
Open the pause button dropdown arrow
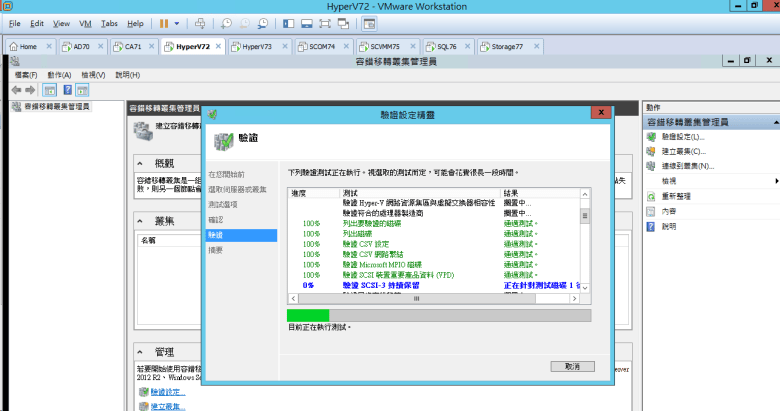tap(178, 22)
